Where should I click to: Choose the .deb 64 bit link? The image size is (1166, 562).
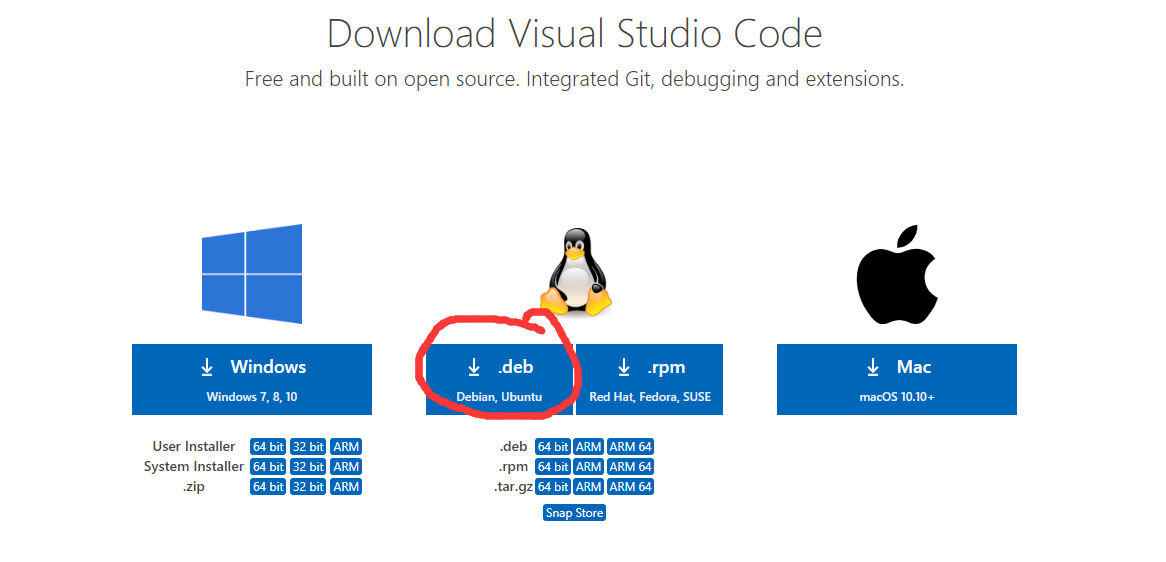(x=553, y=447)
